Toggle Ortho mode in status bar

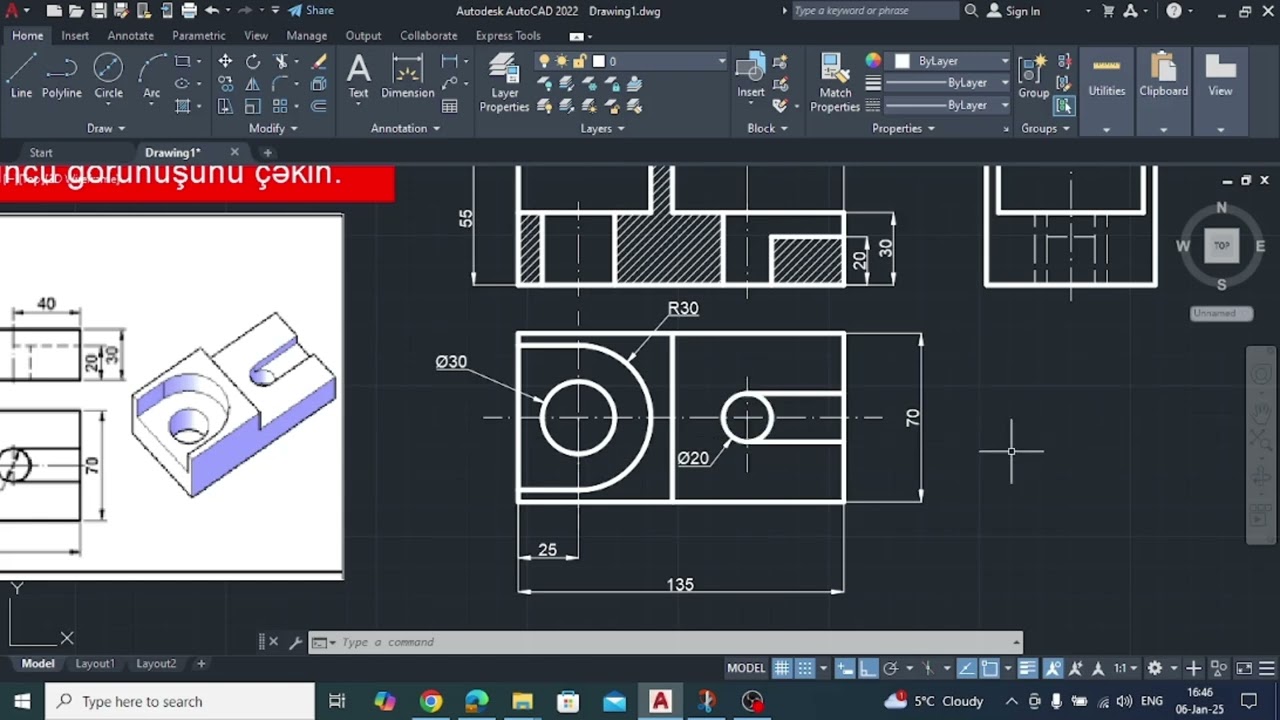(x=868, y=668)
